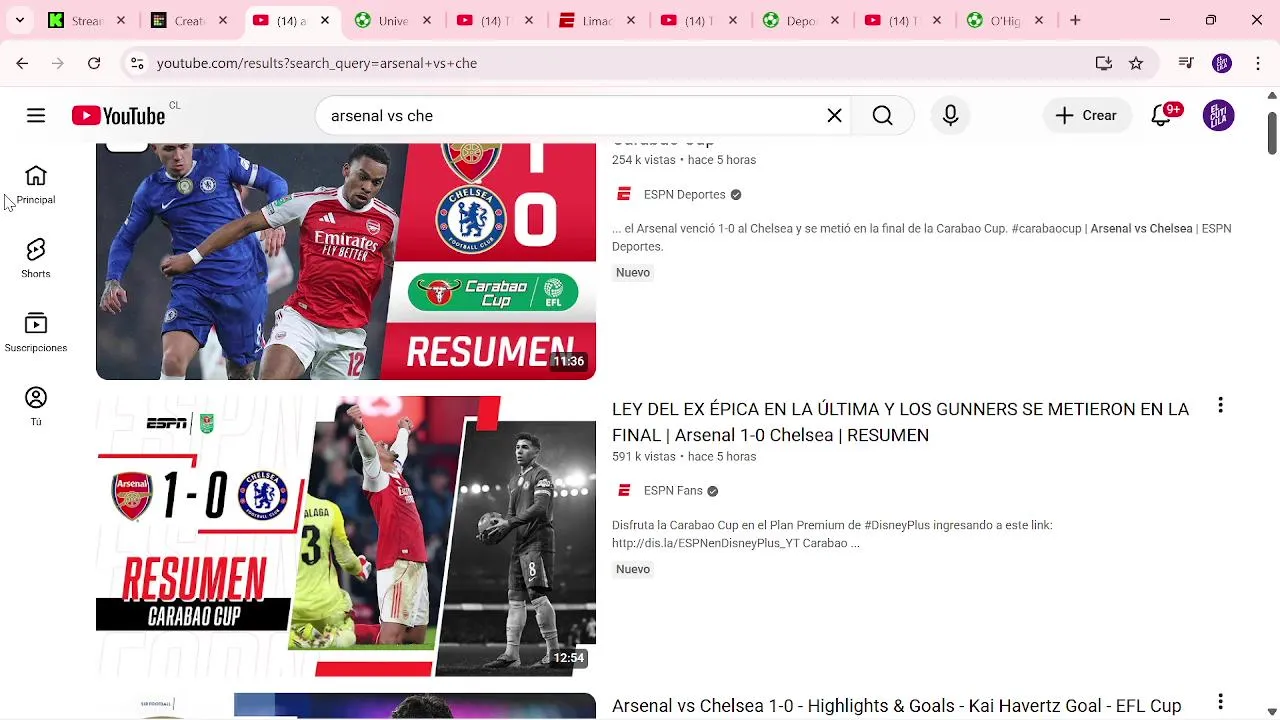Open a new browser tab
Screen dimensions: 1280x720
[x=1075, y=20]
